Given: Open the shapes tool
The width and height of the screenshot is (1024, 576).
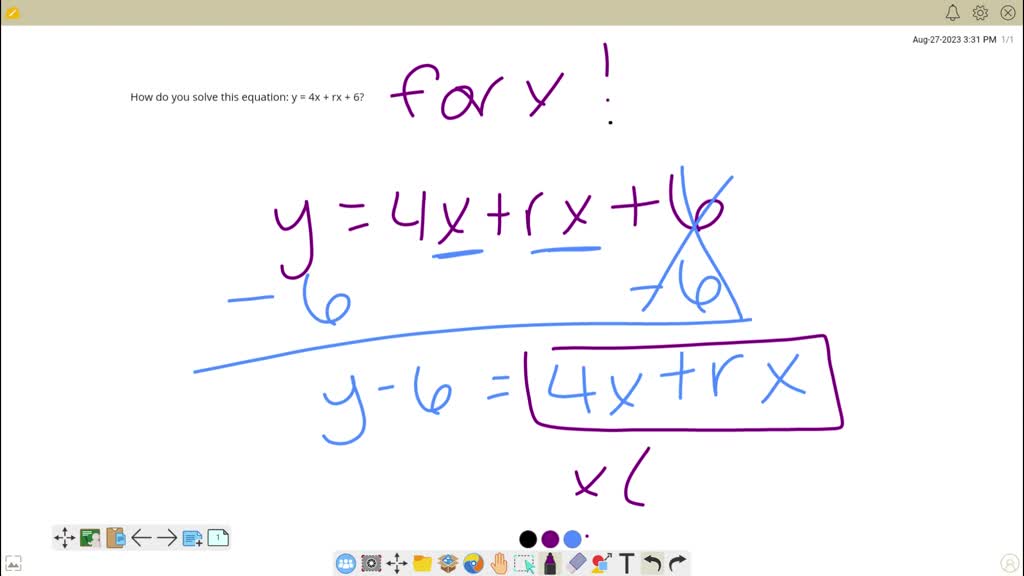Looking at the screenshot, I should [x=601, y=563].
